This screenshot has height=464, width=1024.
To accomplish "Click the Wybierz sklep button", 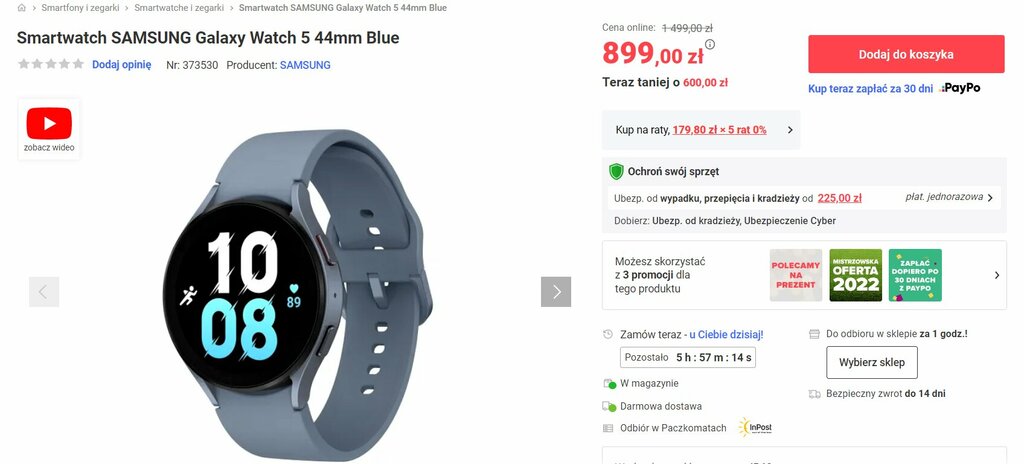I will [x=872, y=362].
